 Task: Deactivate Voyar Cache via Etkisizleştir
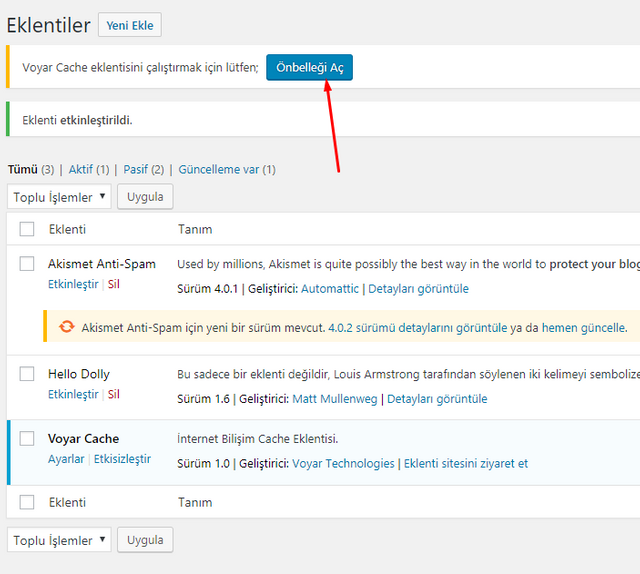tap(122, 459)
